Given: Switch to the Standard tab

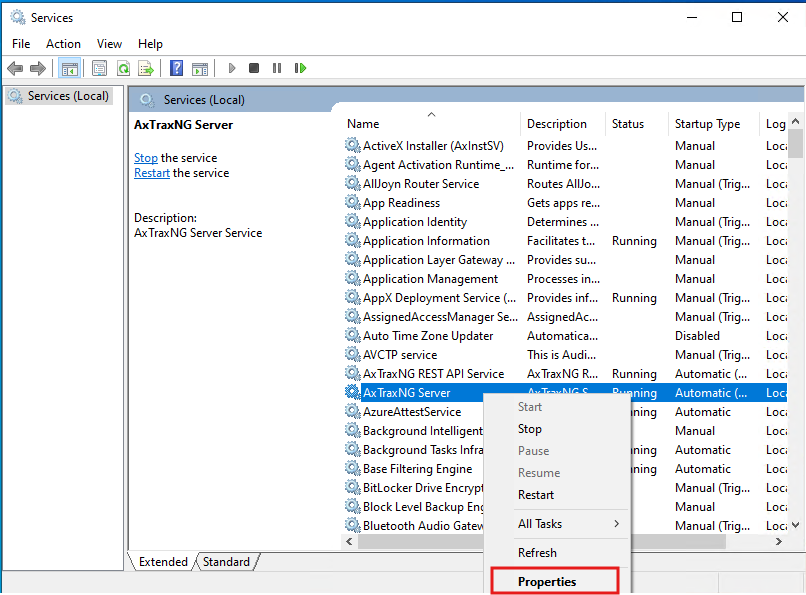Looking at the screenshot, I should (x=226, y=562).
